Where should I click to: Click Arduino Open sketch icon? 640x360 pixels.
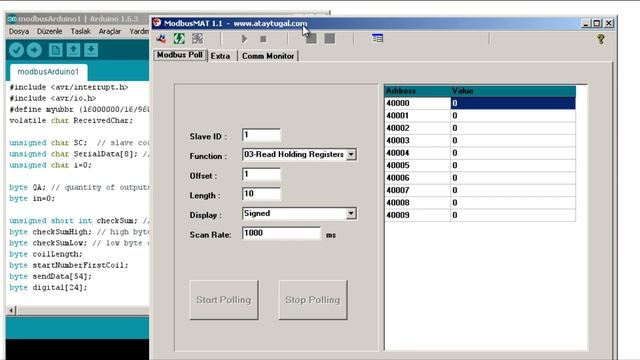(73, 50)
